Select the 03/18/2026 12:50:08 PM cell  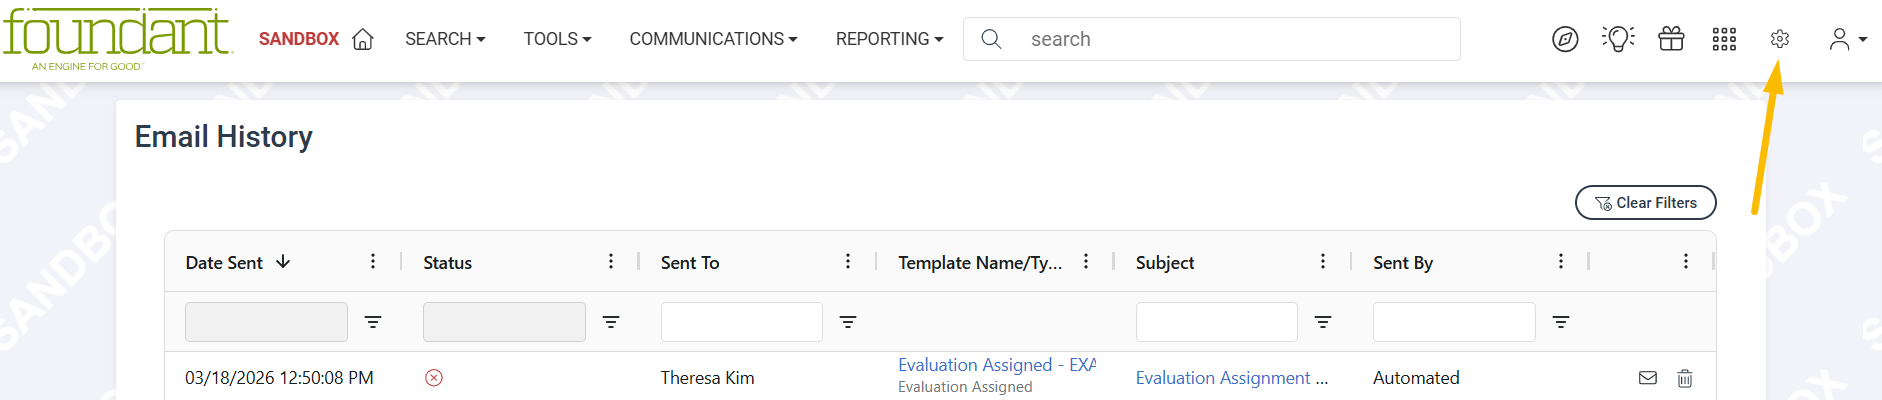point(279,378)
